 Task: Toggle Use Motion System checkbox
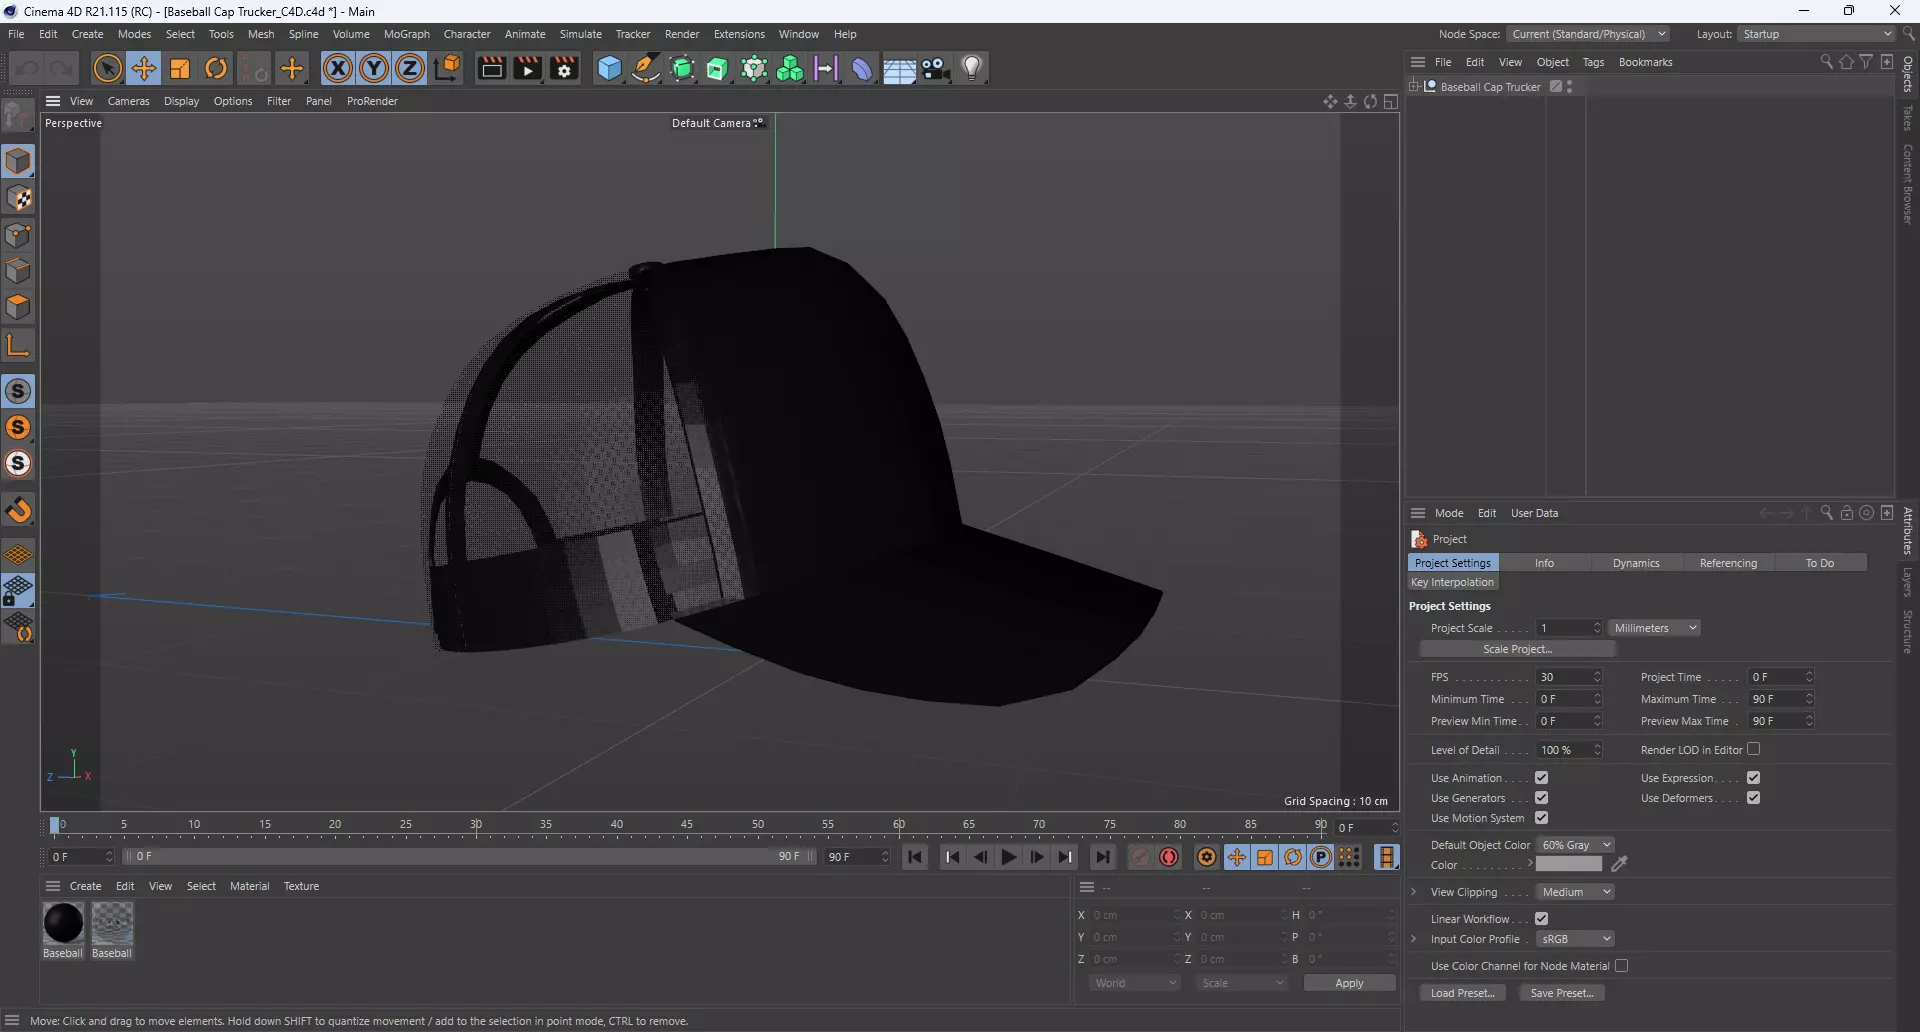point(1541,818)
